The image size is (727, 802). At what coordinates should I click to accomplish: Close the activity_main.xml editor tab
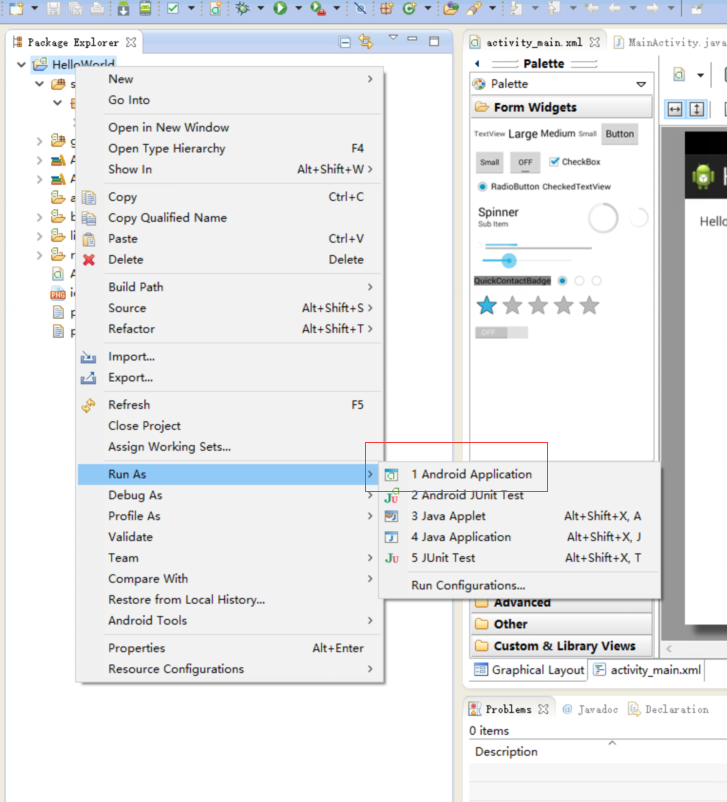click(594, 43)
